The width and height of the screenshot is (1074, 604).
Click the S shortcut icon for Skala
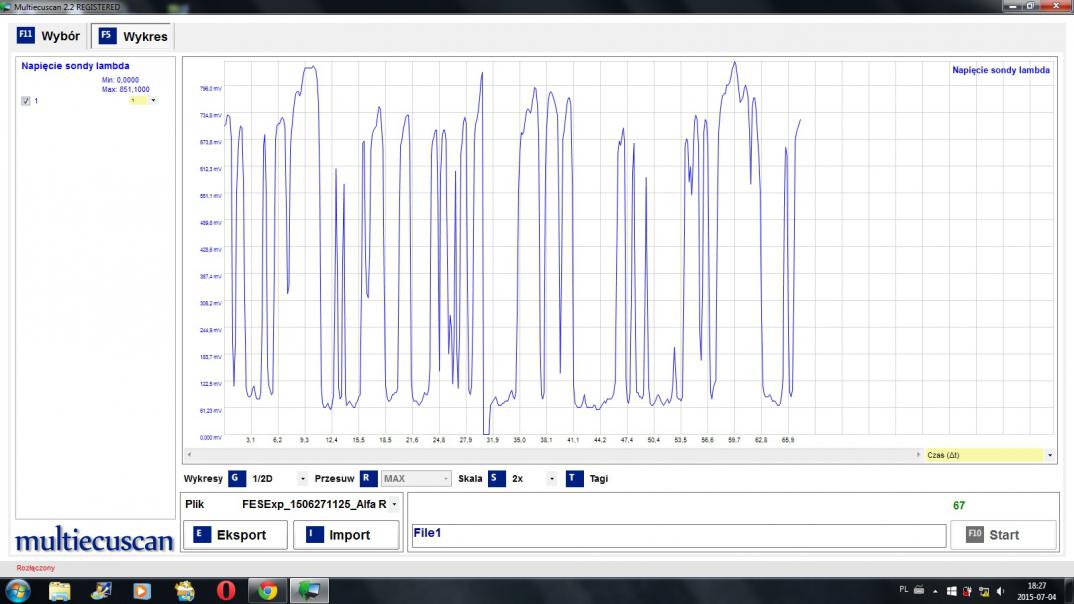(496, 479)
